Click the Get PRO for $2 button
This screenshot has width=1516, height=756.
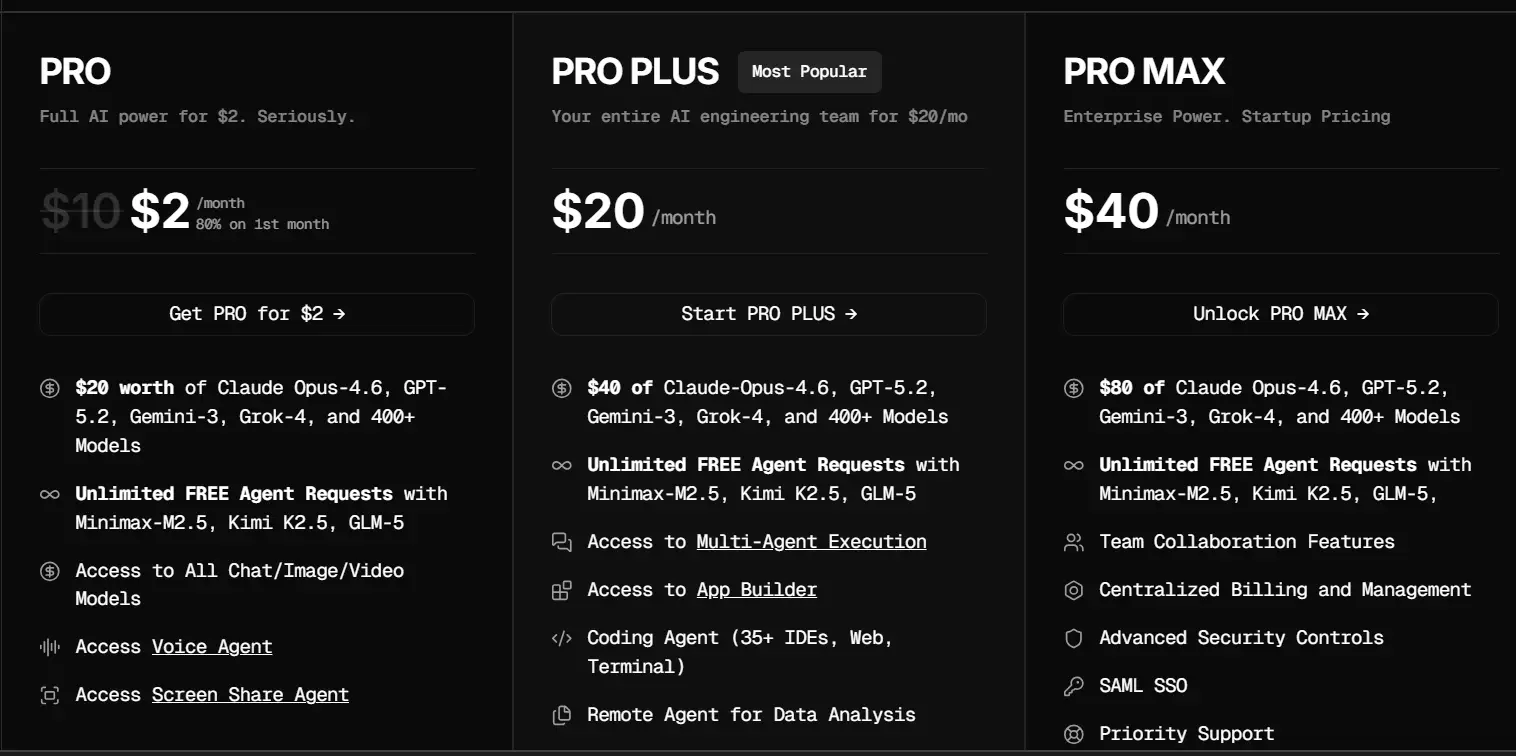256,314
